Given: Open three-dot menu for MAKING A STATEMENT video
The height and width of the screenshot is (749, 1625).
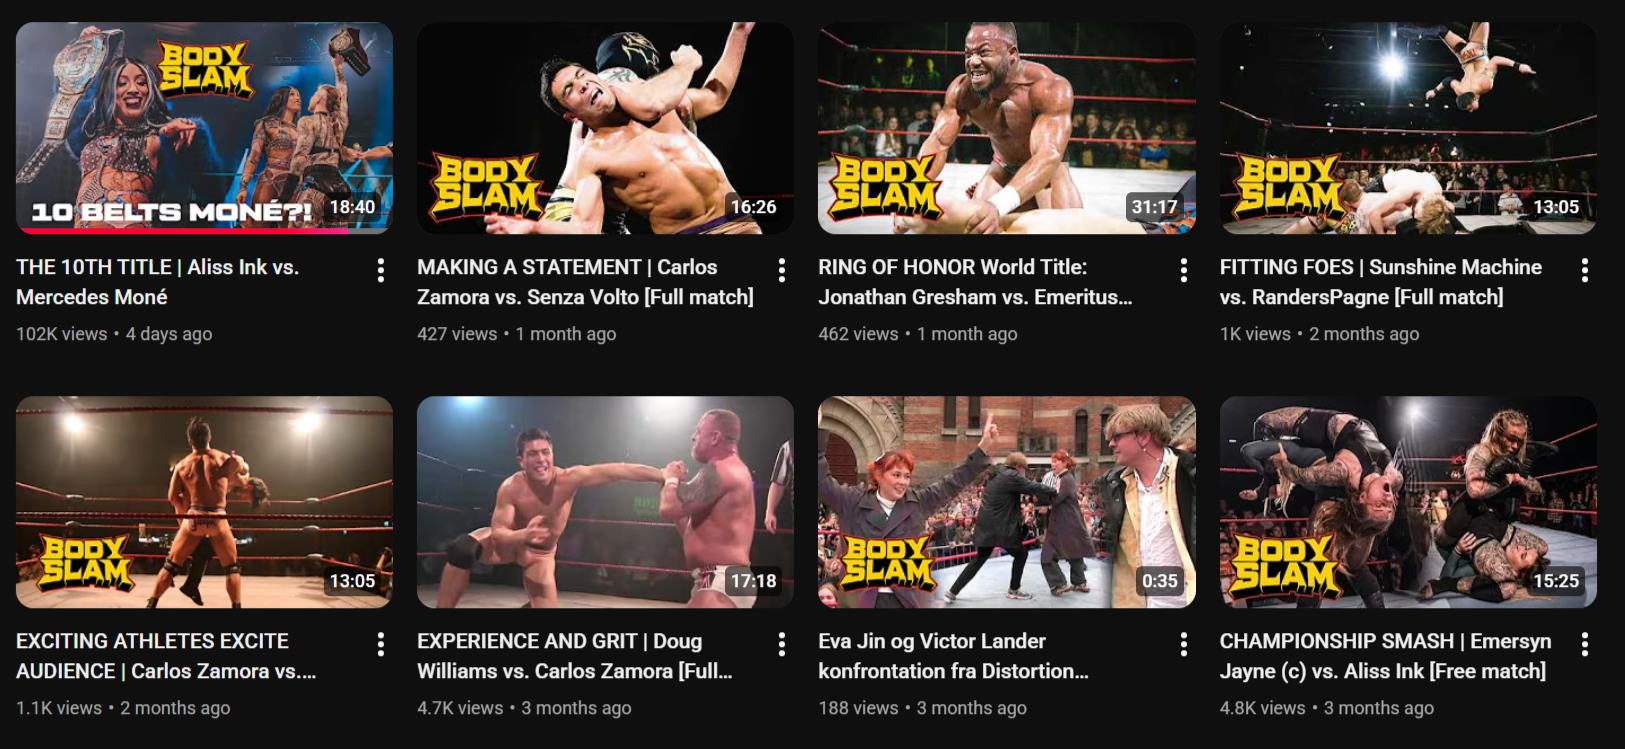Looking at the screenshot, I should tap(781, 270).
